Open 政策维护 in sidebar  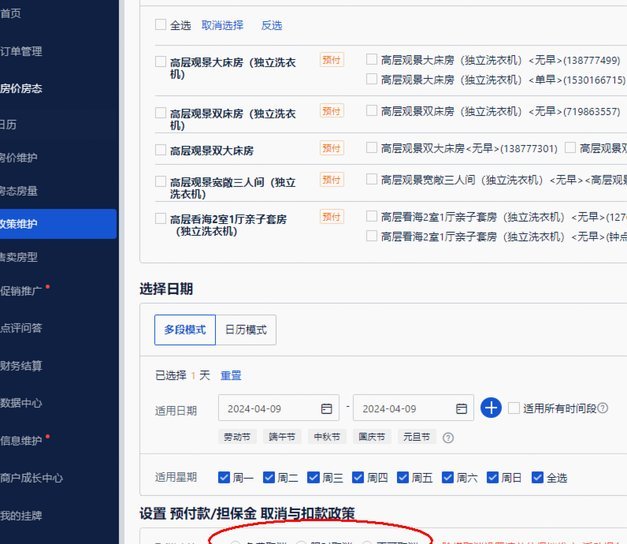(x=58, y=224)
